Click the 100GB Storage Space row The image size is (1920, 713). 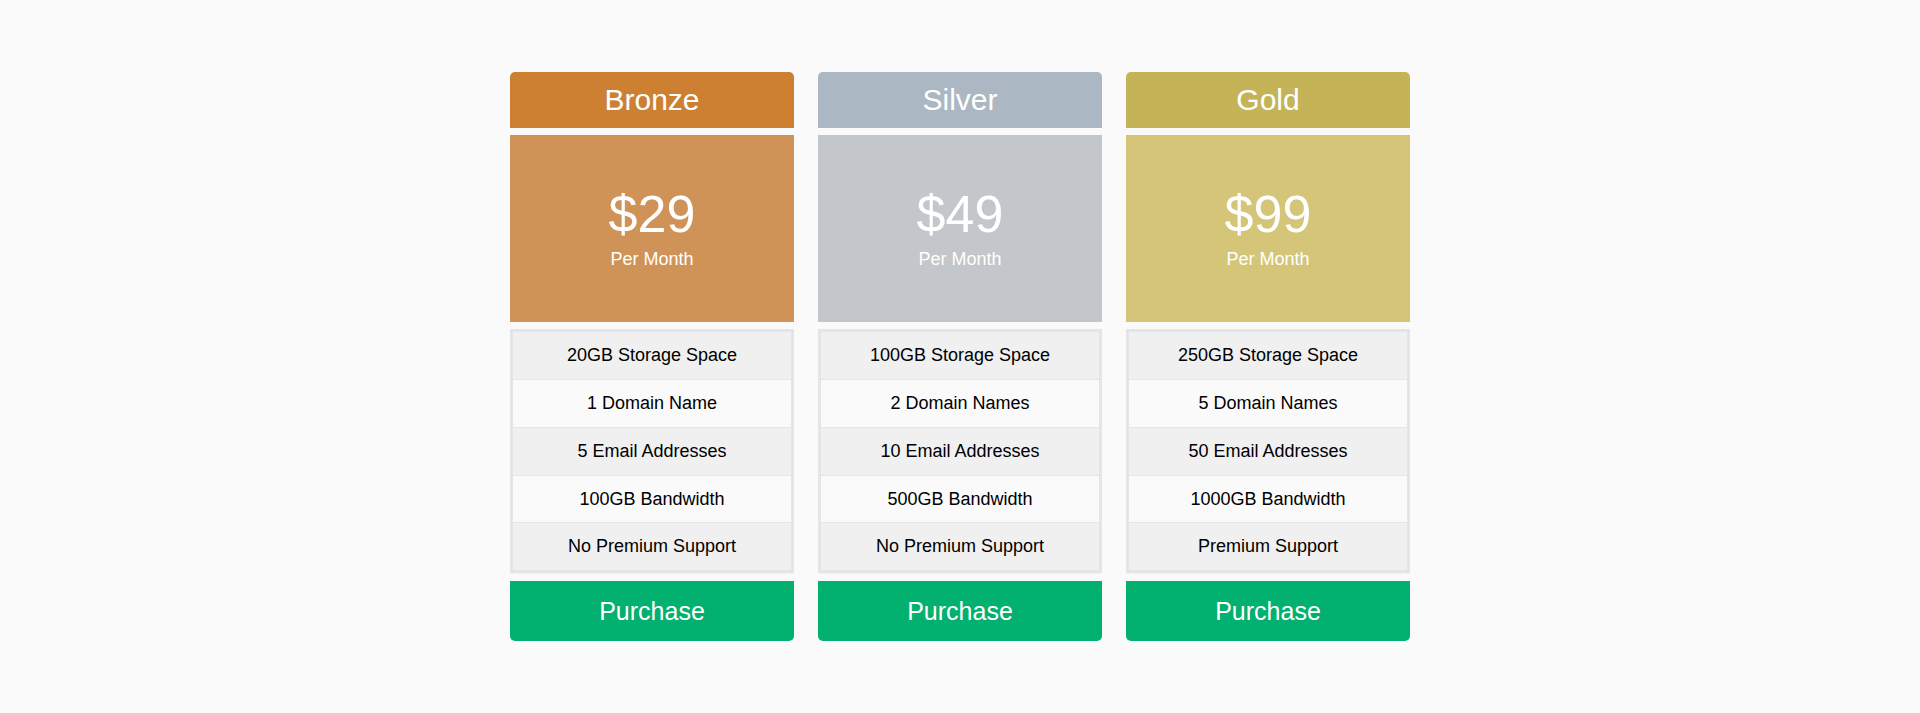(x=959, y=355)
